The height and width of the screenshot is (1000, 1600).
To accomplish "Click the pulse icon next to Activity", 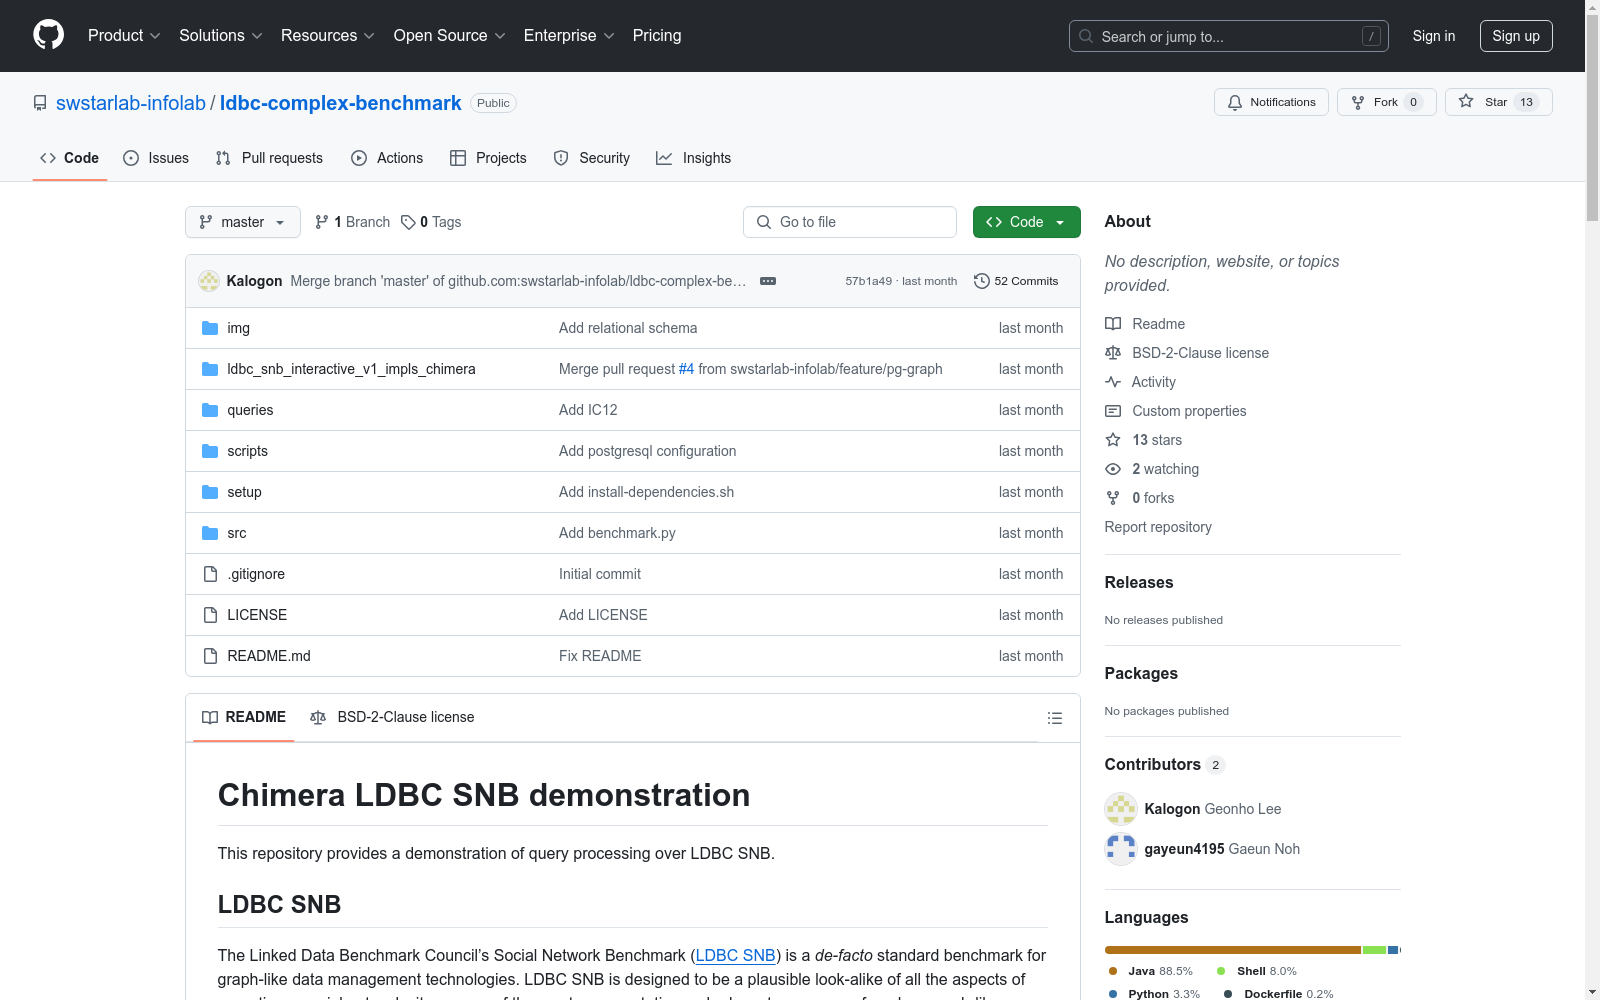I will [x=1113, y=382].
